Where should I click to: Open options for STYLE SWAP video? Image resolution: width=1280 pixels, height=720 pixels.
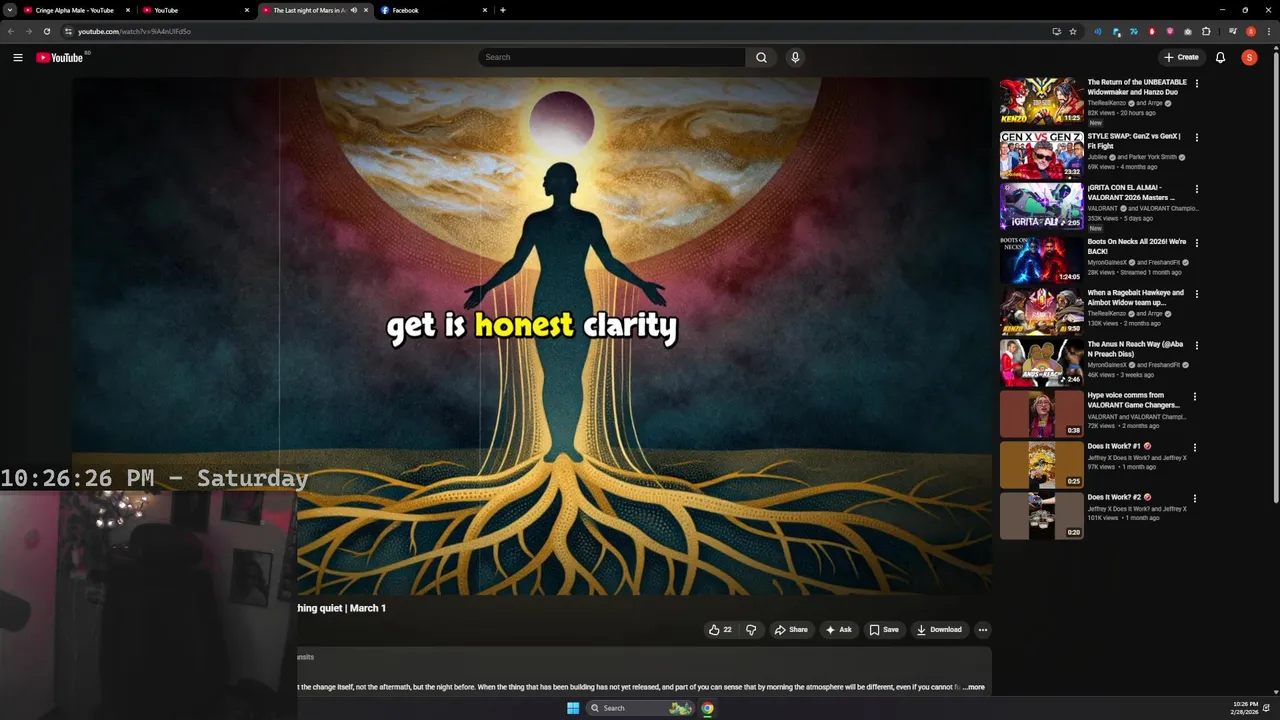1196,138
